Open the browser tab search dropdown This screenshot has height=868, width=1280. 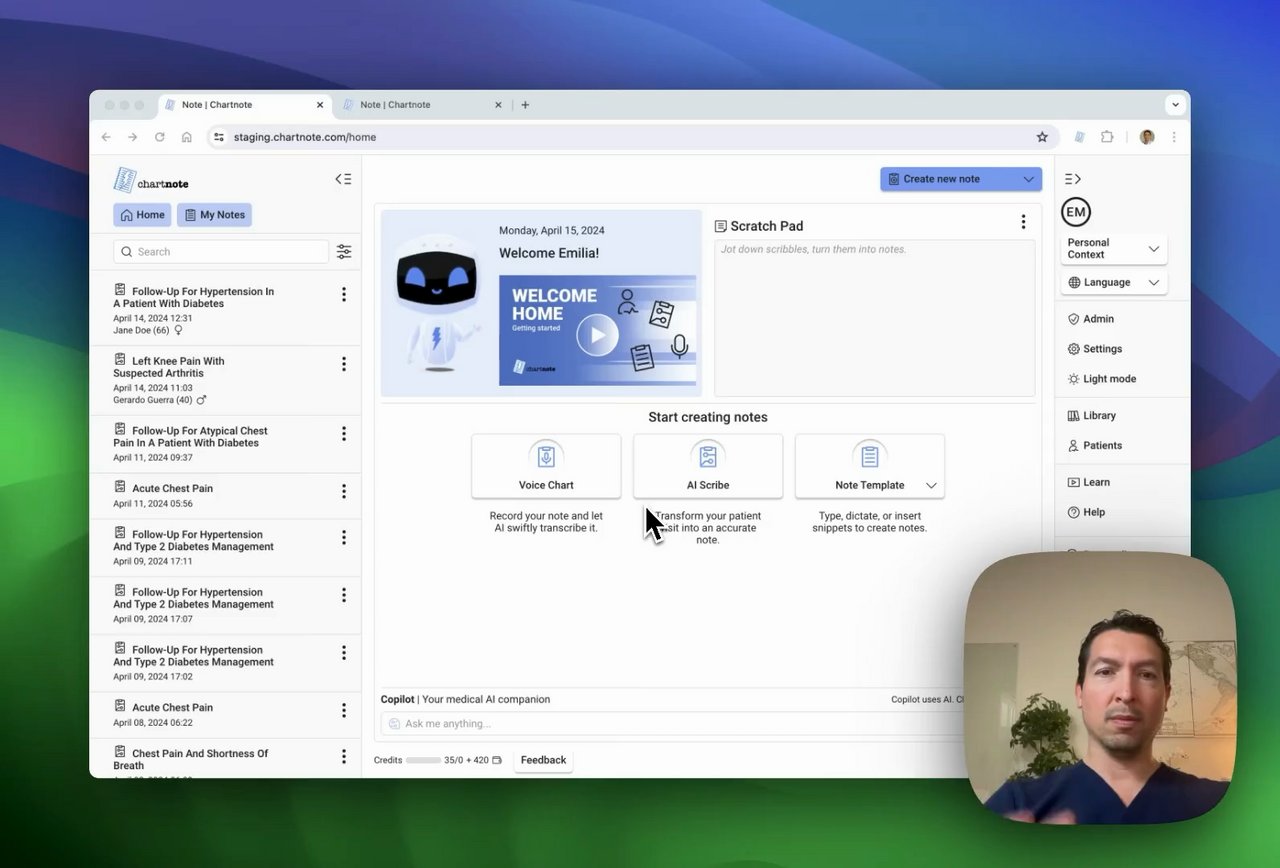point(1175,105)
